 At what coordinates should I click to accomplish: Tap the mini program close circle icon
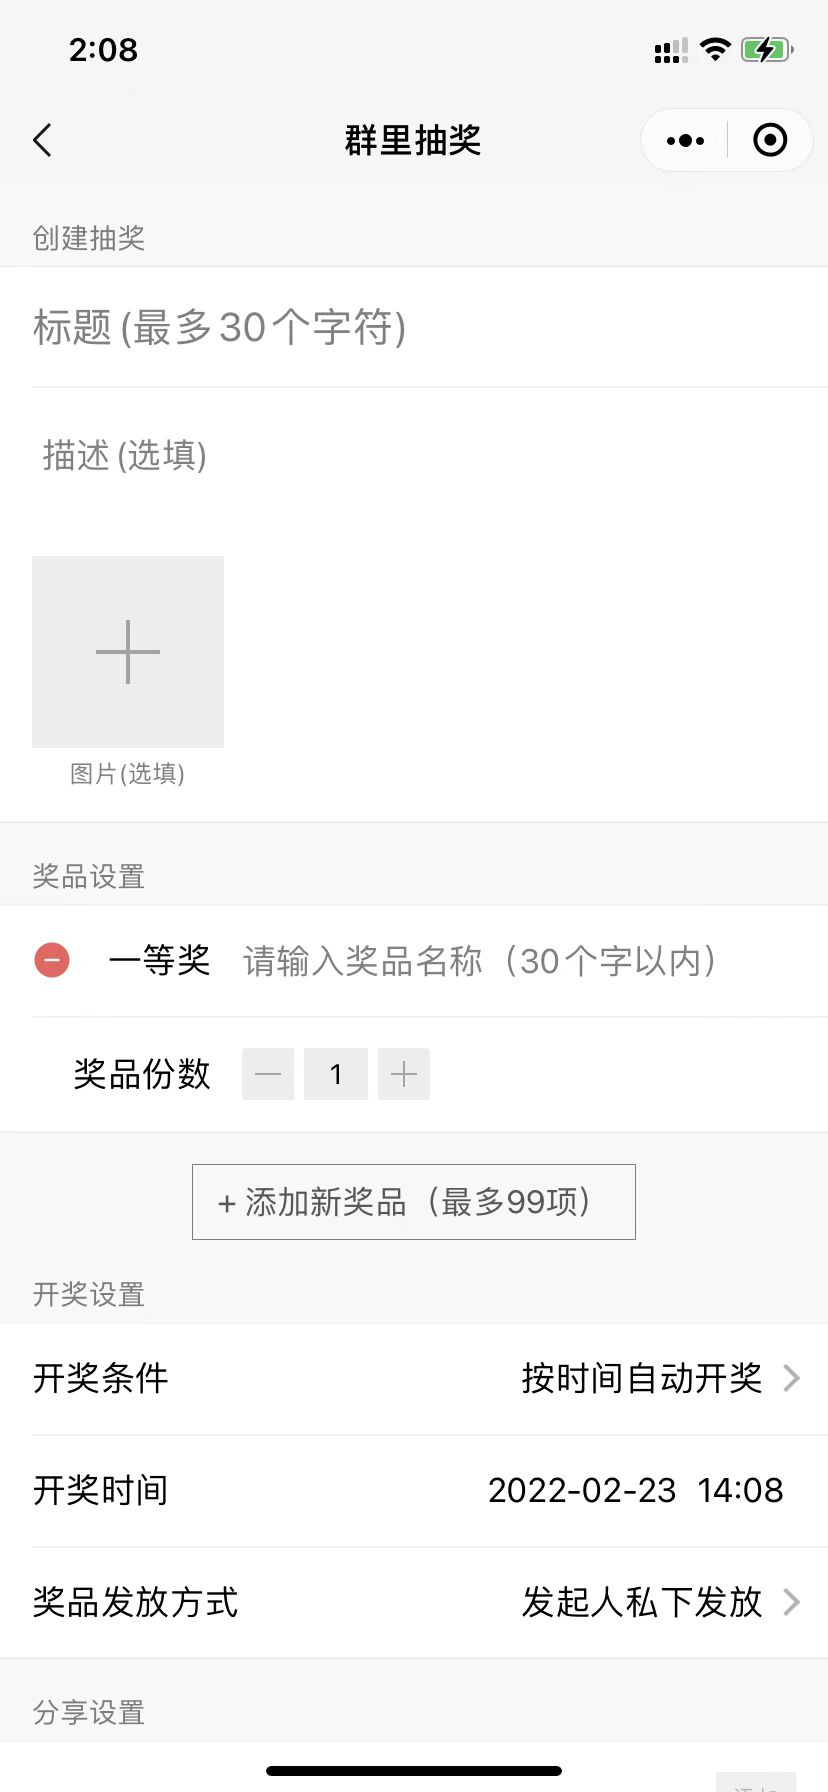tap(770, 140)
